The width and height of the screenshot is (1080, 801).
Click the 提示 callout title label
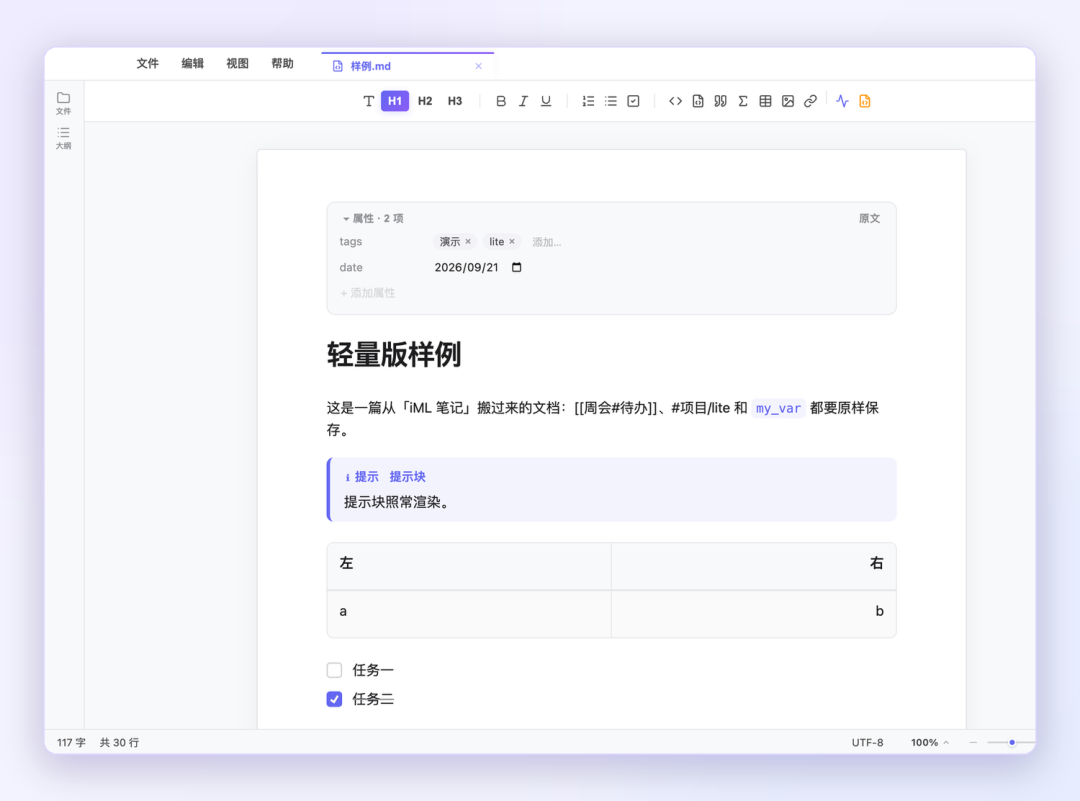click(366, 477)
